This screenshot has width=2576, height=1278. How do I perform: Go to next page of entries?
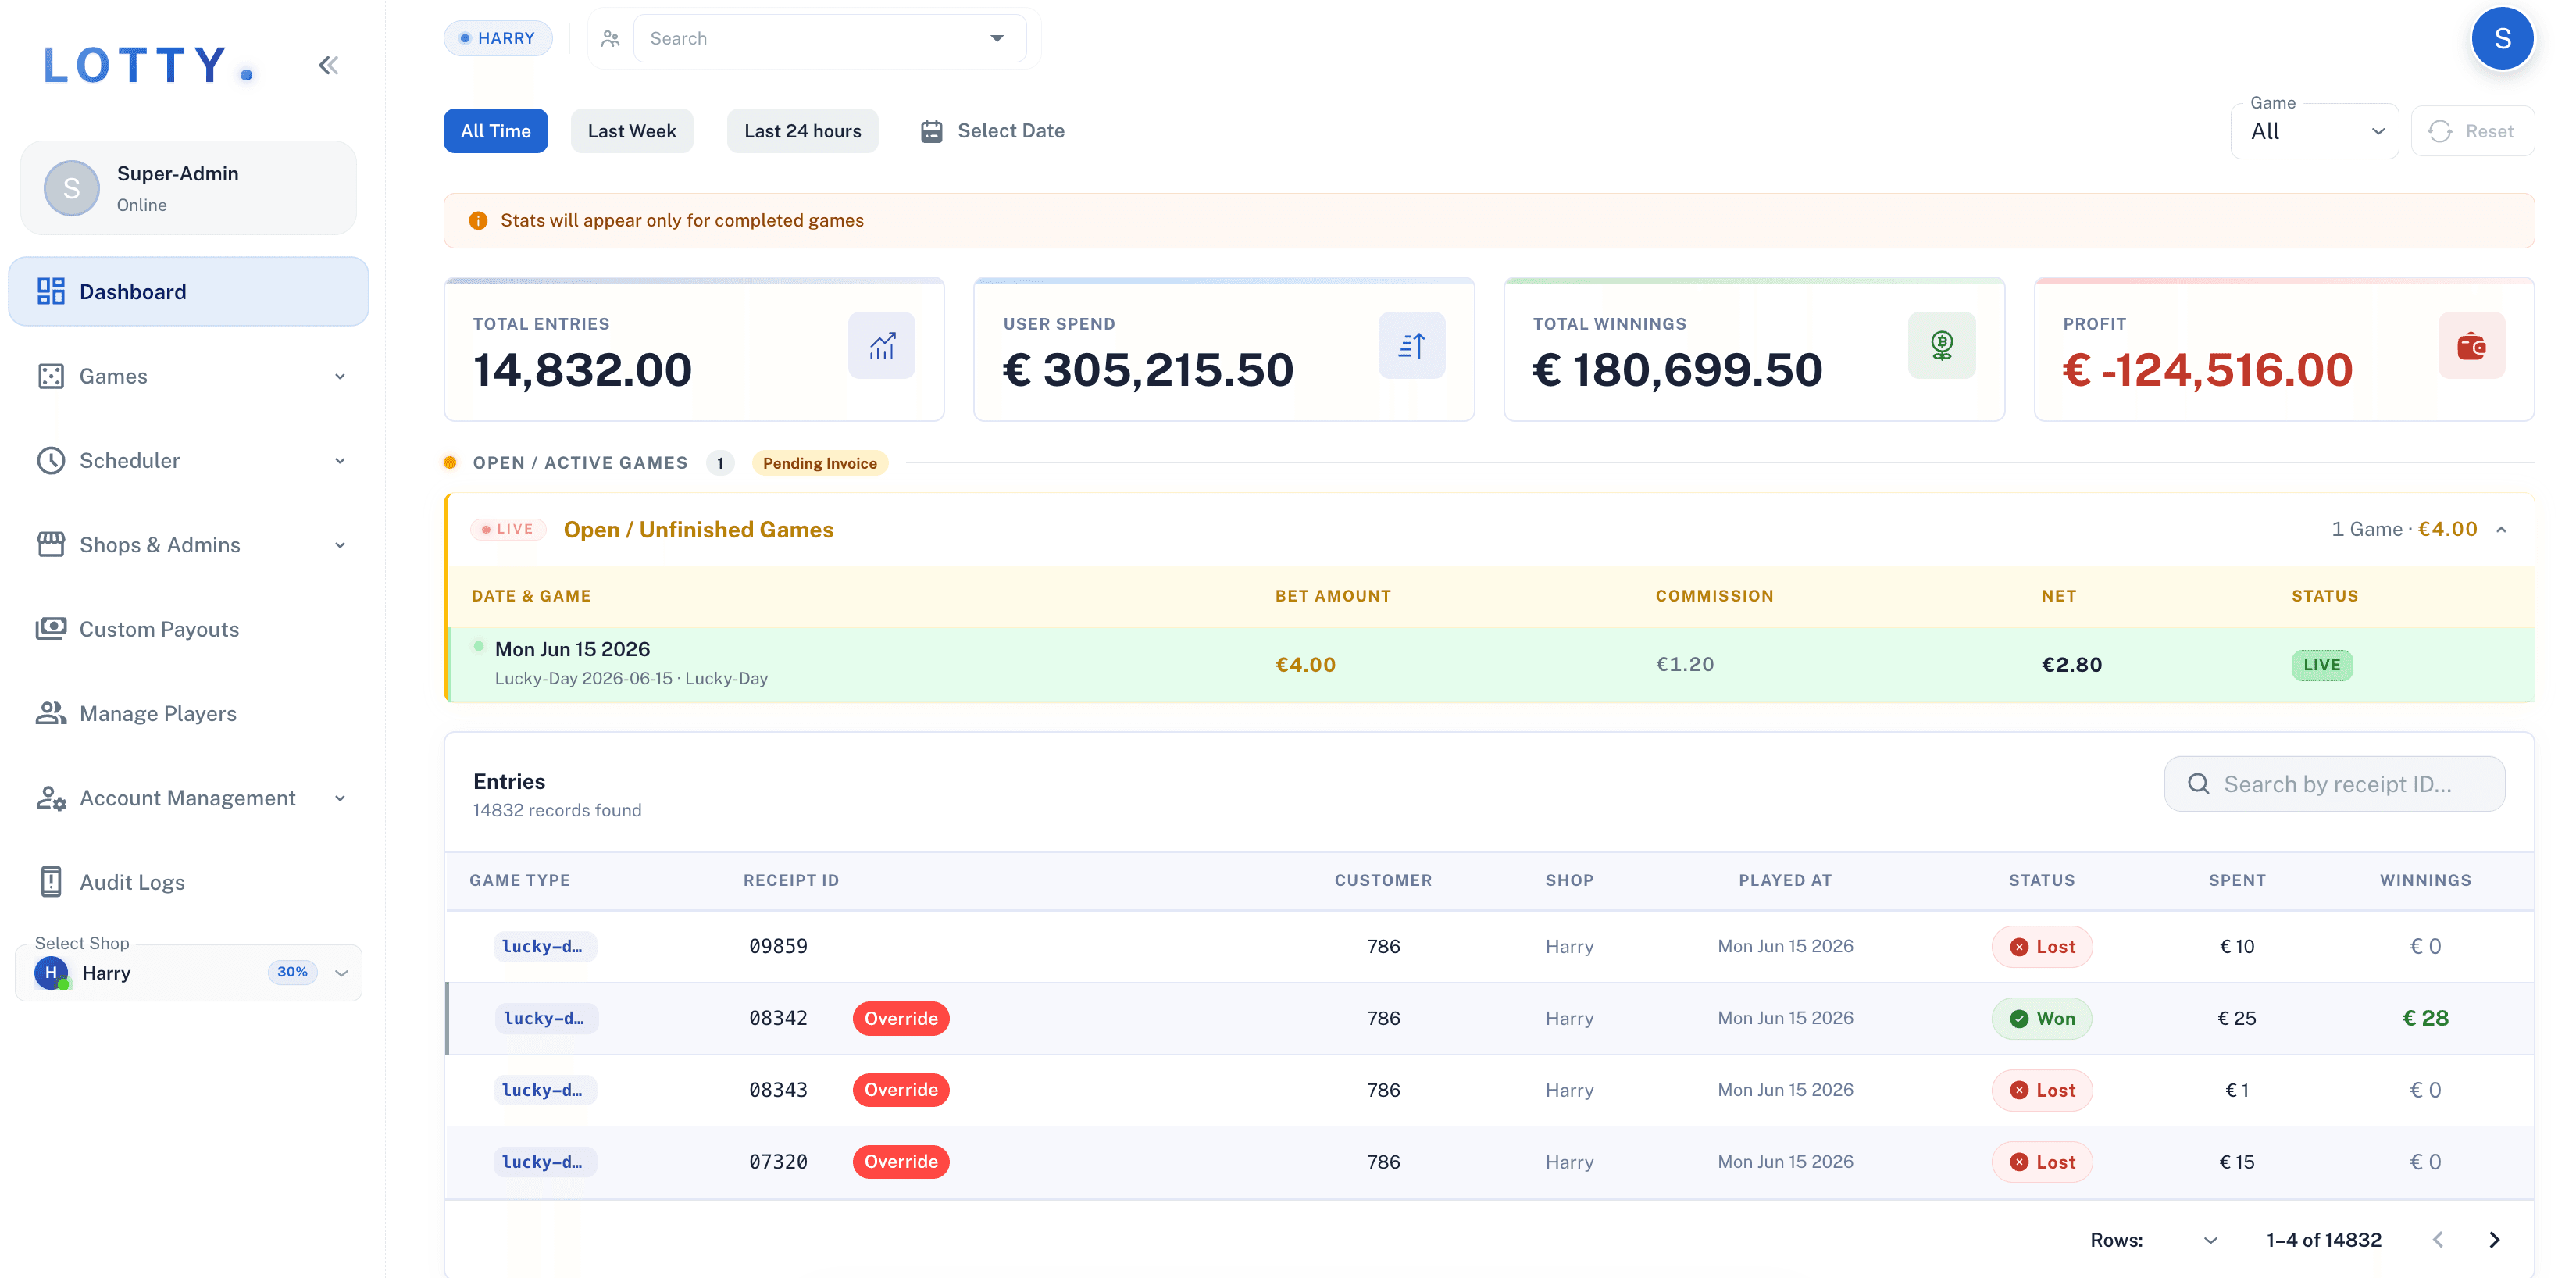tap(2494, 1240)
